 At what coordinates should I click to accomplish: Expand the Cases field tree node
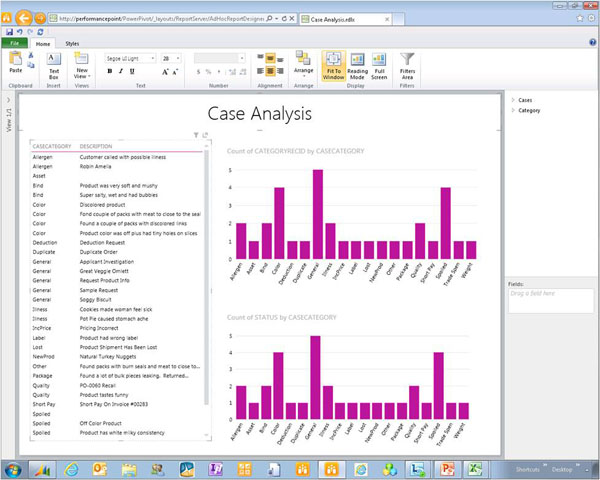pos(513,100)
